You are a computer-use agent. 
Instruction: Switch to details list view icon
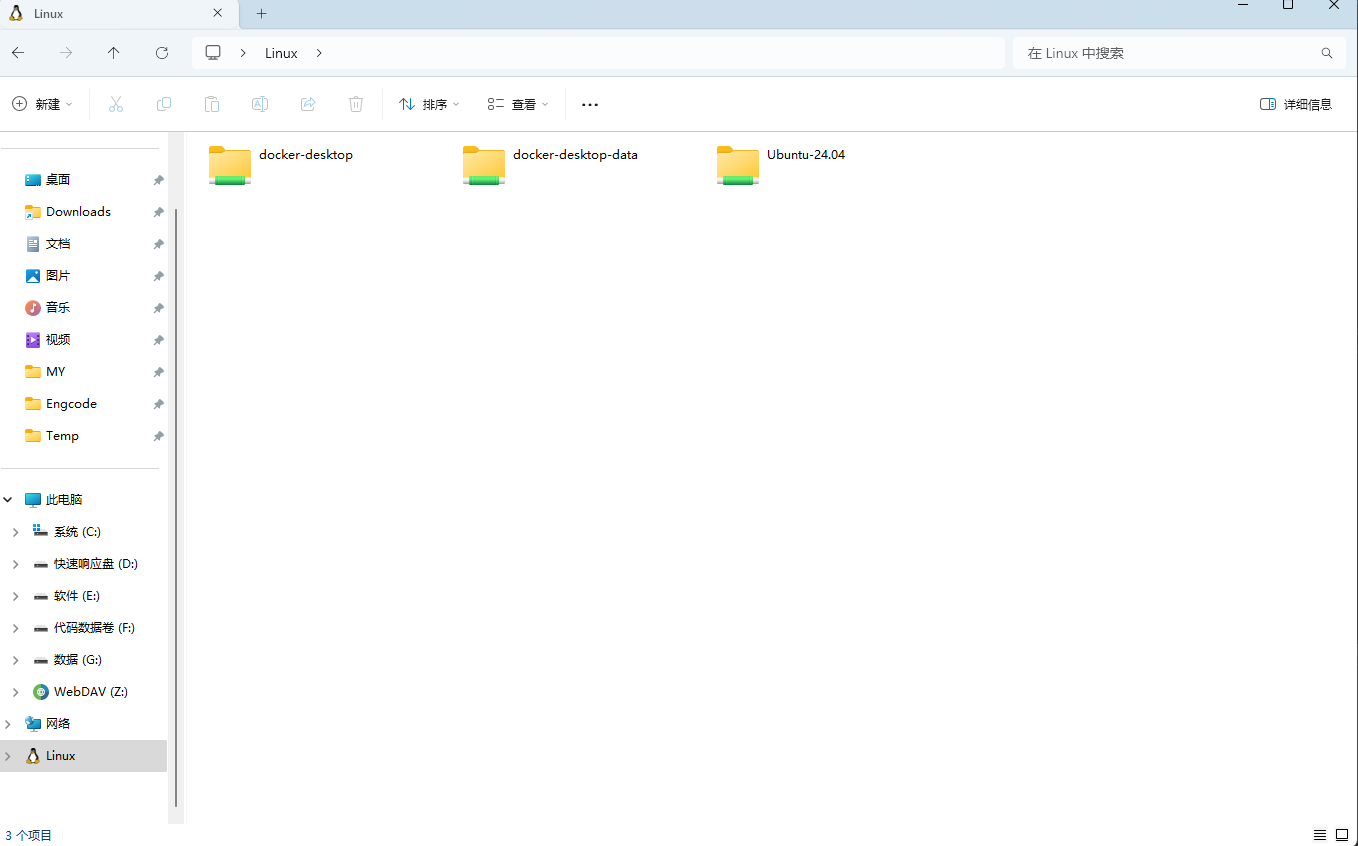tap(1320, 835)
